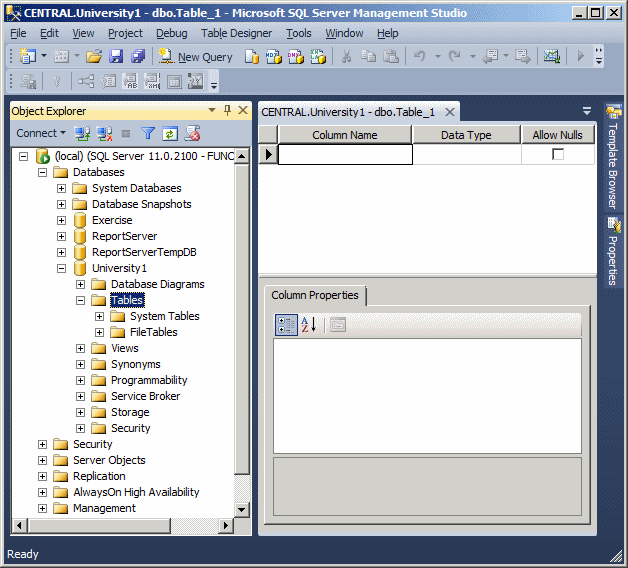The height and width of the screenshot is (568, 628).
Task: Collapse the University1 database node
Action: (x=61, y=268)
